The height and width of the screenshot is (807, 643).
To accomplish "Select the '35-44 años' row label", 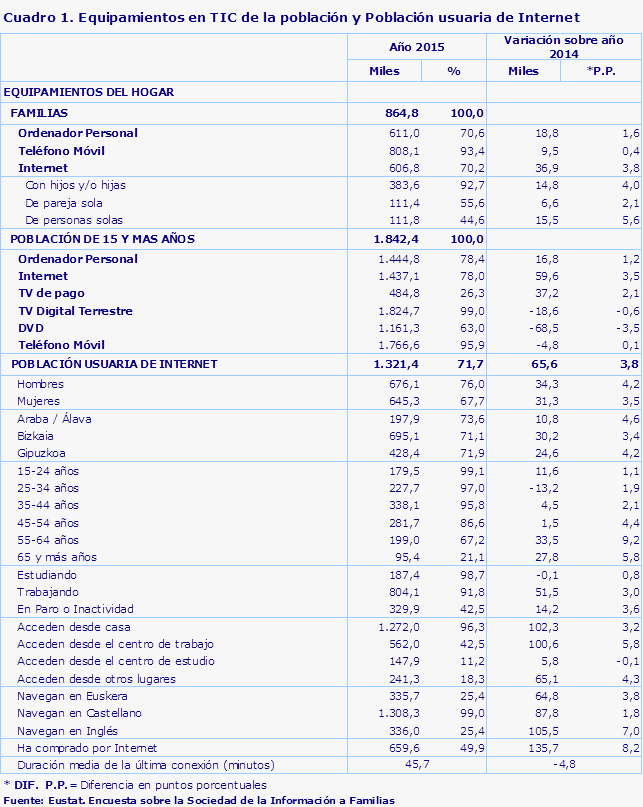I will point(48,505).
